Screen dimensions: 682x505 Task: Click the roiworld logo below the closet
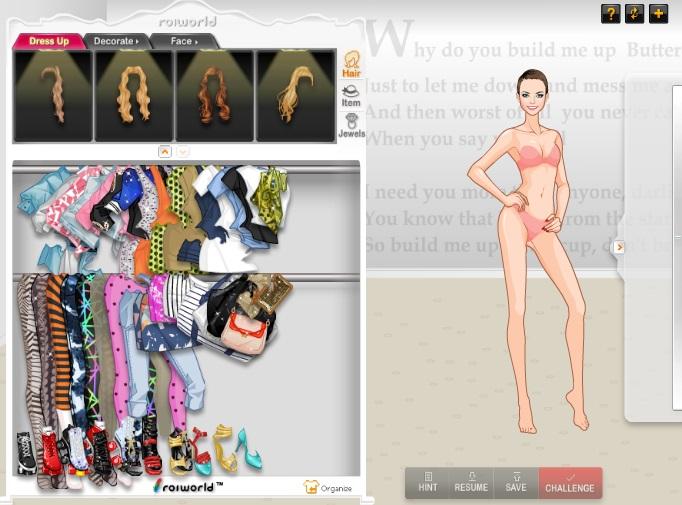(188, 487)
